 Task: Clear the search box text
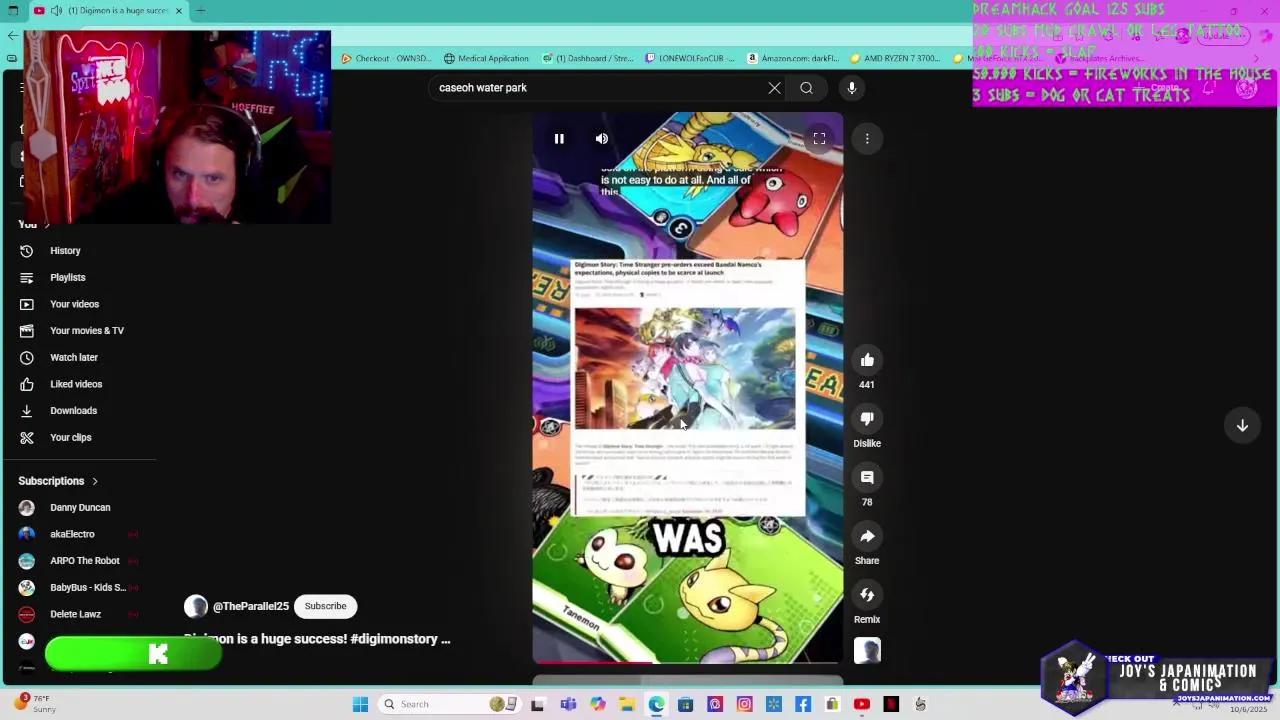(x=774, y=88)
